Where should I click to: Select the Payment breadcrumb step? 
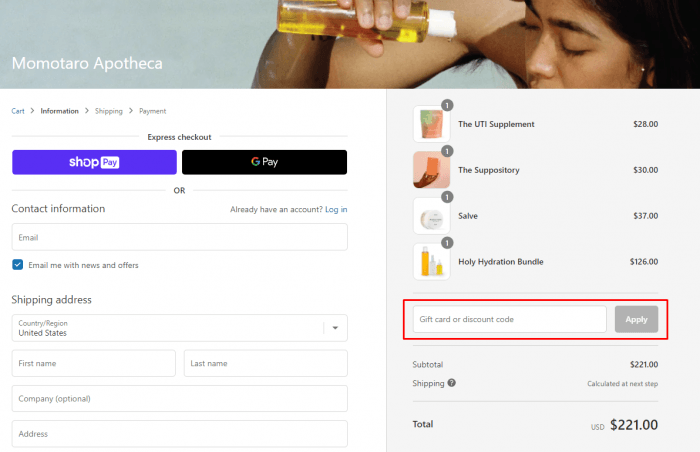[x=152, y=111]
